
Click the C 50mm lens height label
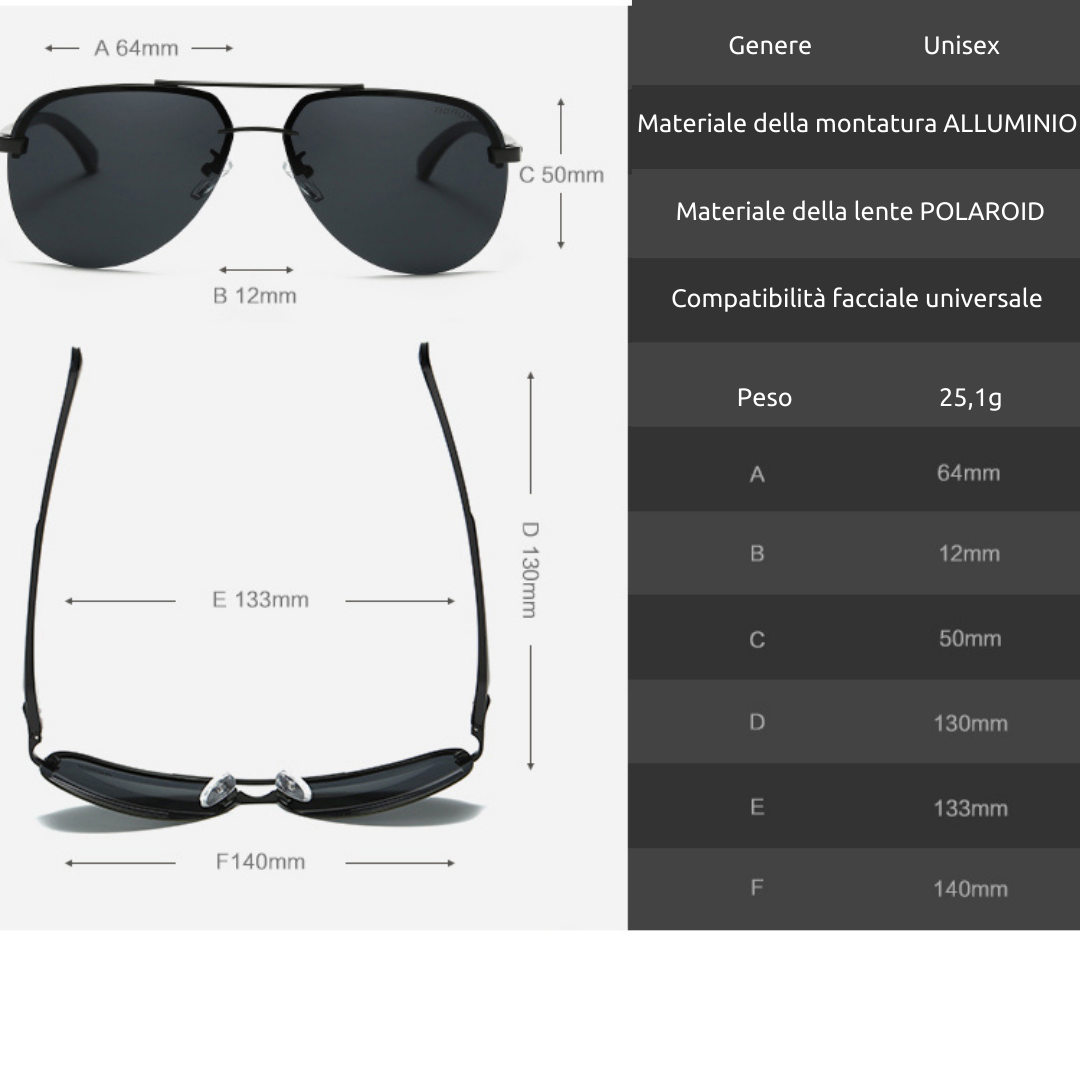click(x=561, y=175)
